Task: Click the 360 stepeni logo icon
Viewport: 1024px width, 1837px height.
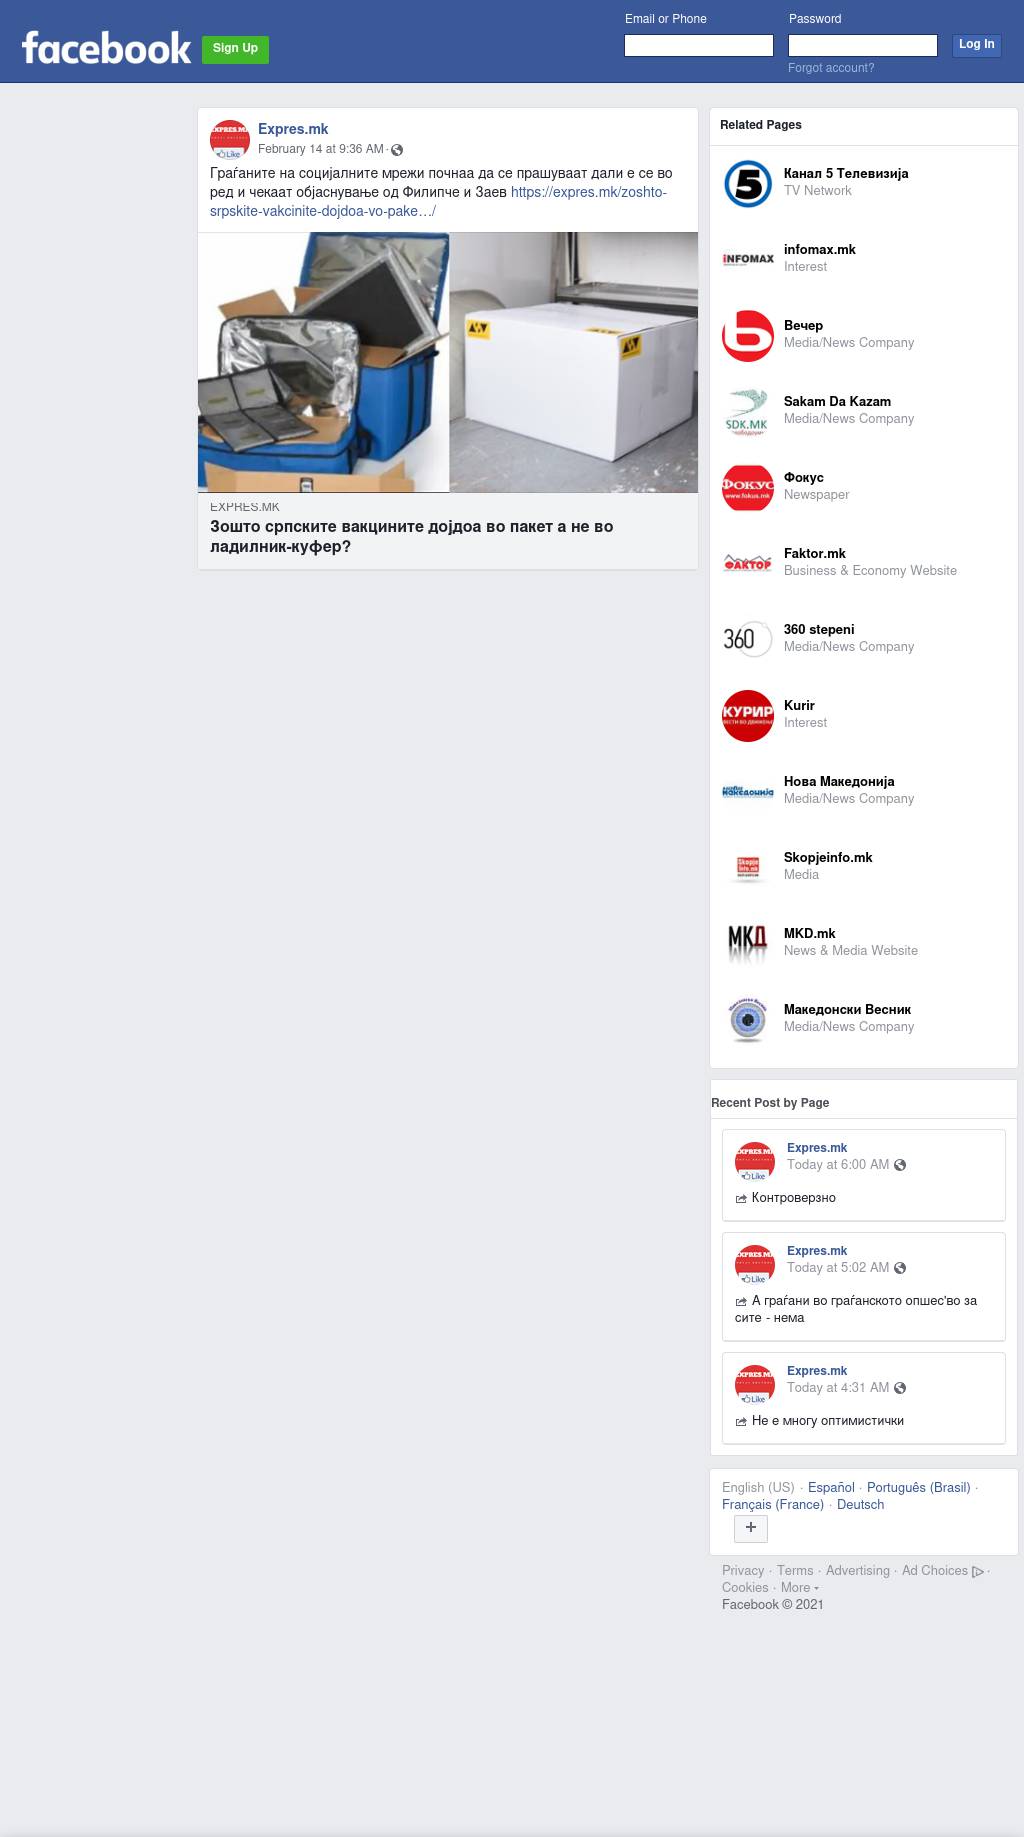Action: coord(748,639)
